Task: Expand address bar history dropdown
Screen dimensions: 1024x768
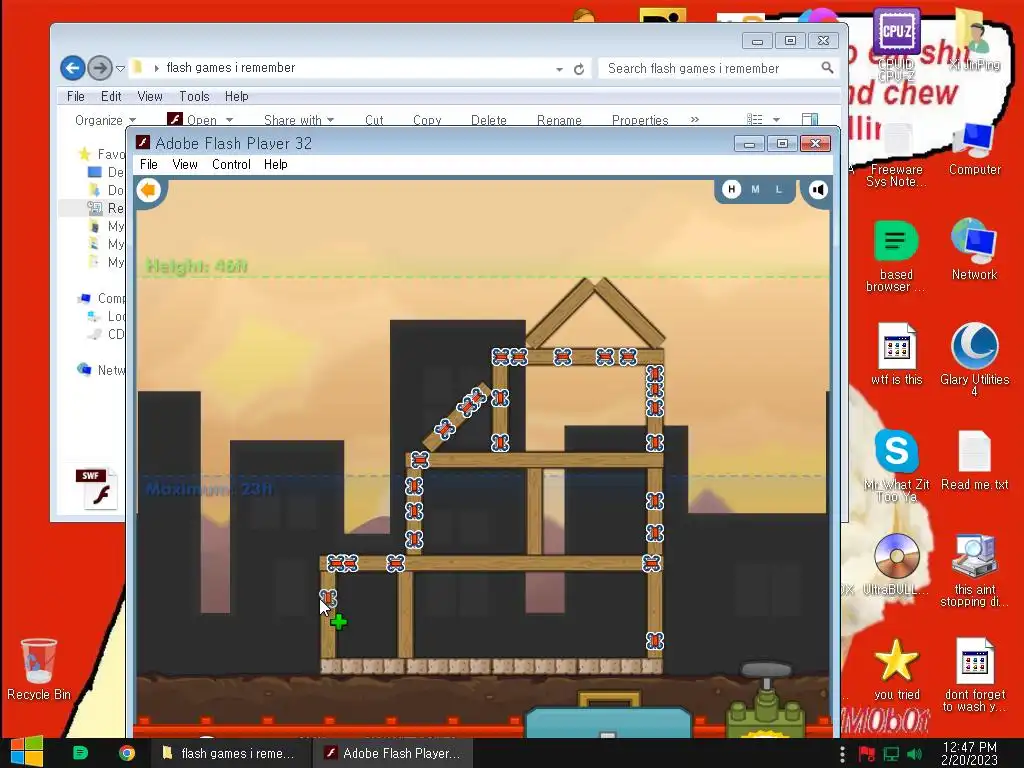Action: point(560,69)
